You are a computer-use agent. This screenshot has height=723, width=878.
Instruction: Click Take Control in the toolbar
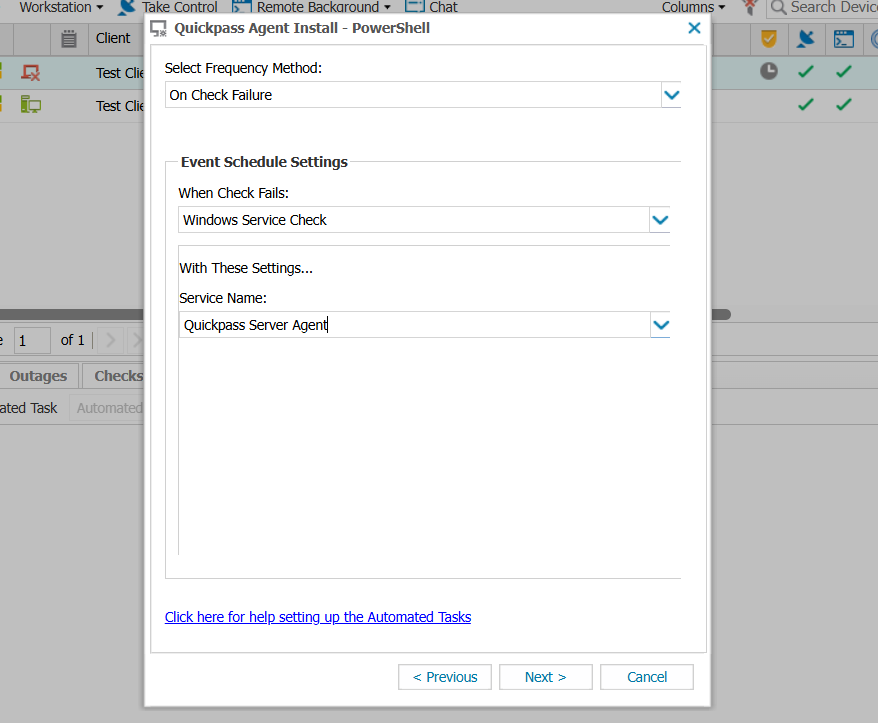tap(179, 7)
